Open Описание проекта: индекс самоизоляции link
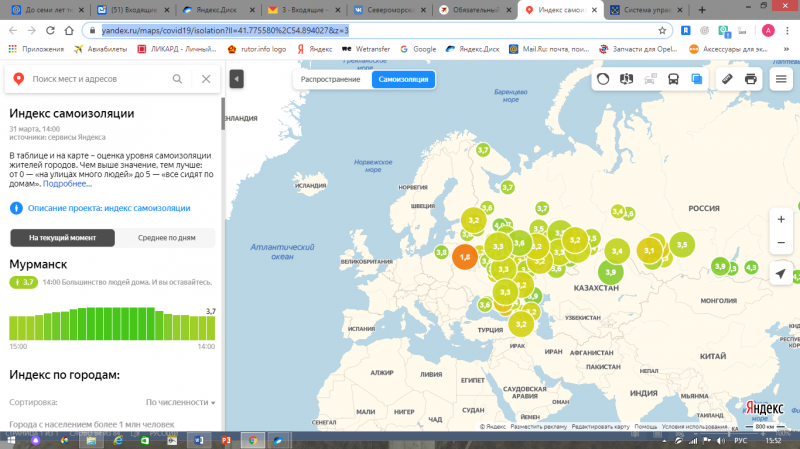 pyautogui.click(x=109, y=208)
